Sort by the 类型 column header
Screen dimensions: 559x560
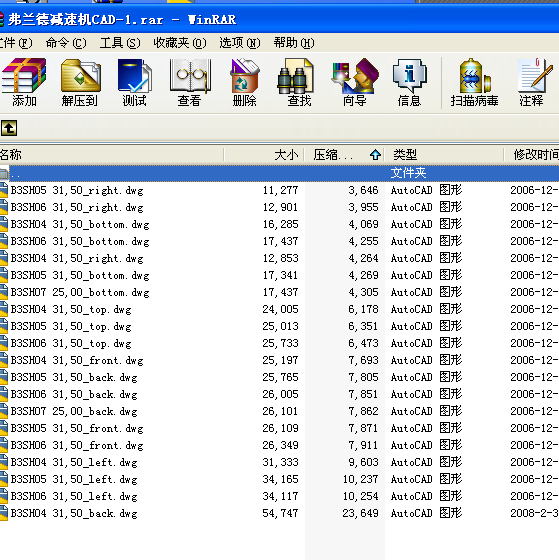(444, 155)
